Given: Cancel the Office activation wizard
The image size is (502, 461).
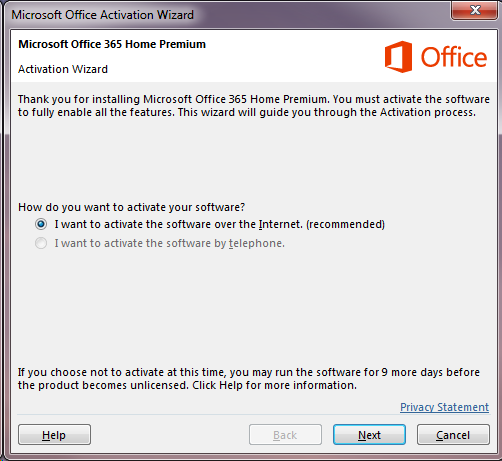Looking at the screenshot, I should tap(453, 435).
